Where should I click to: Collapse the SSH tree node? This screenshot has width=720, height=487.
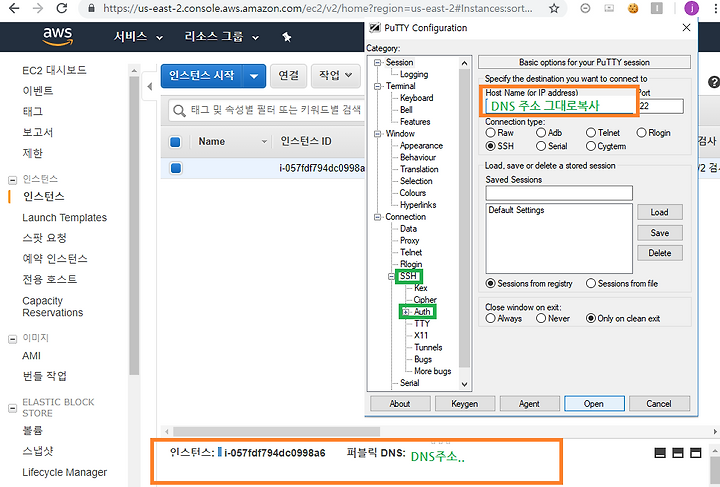click(x=392, y=276)
